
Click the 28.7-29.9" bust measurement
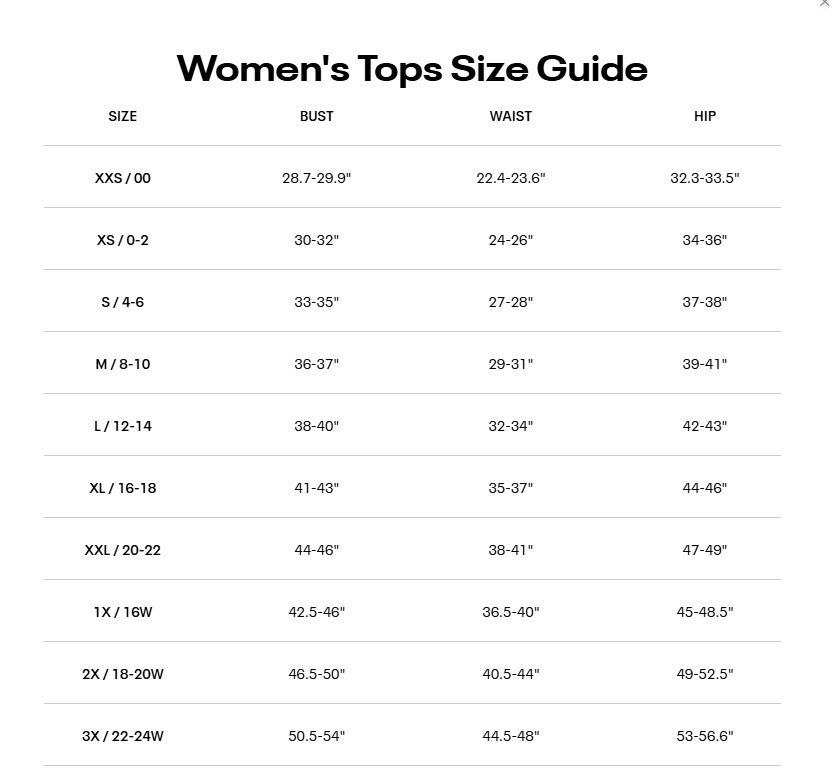[316, 178]
